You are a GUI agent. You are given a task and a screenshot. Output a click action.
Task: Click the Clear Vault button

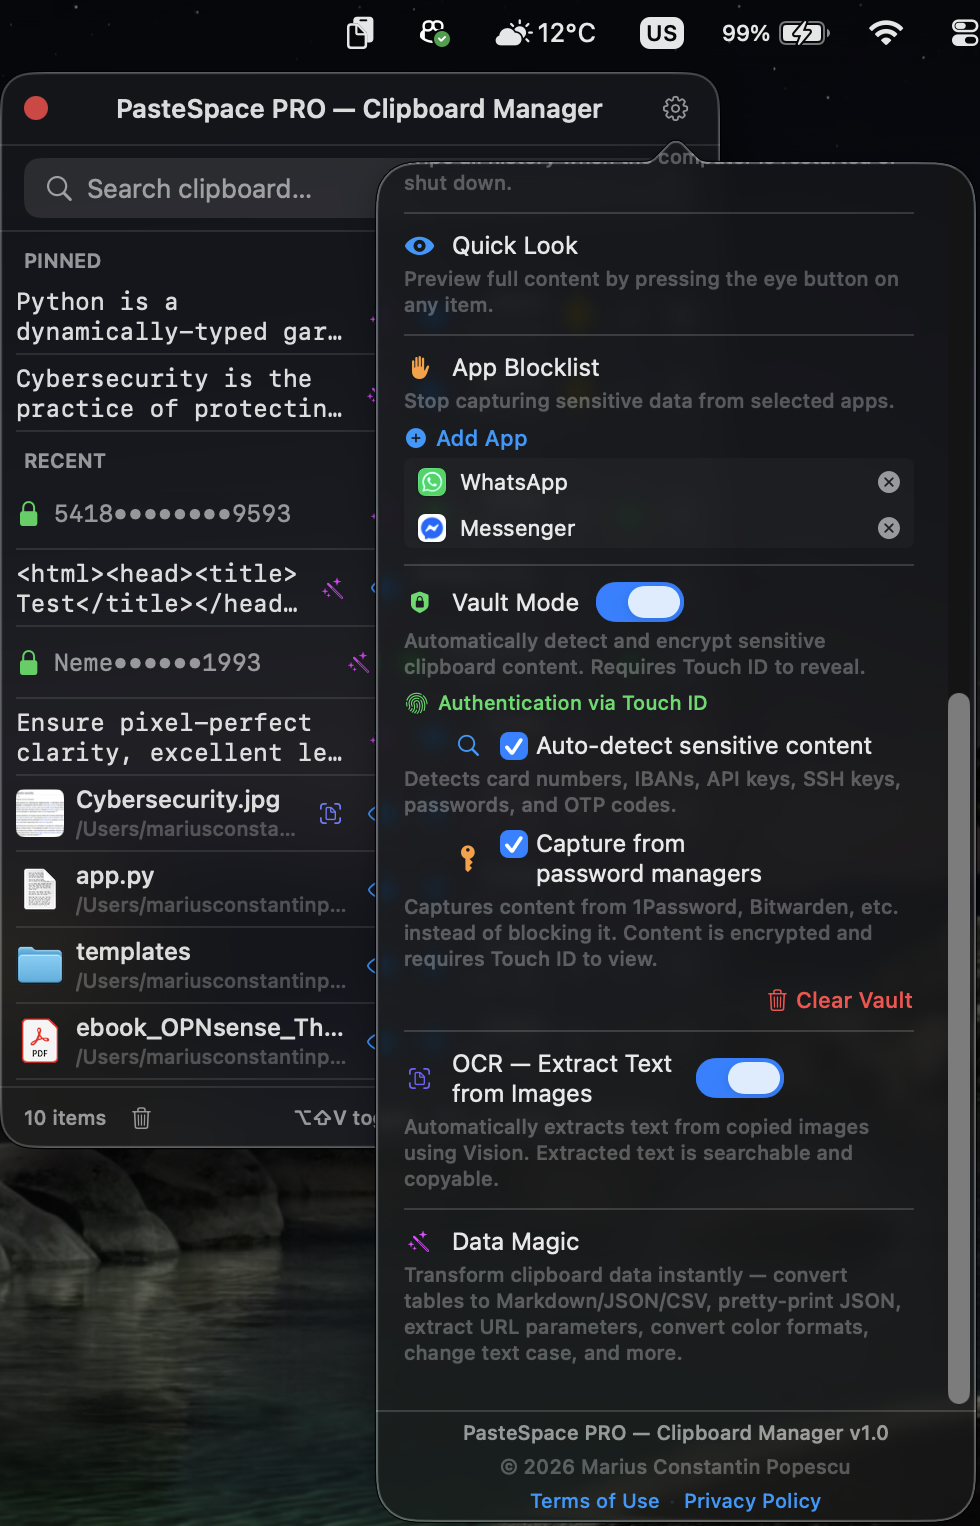click(x=839, y=1000)
